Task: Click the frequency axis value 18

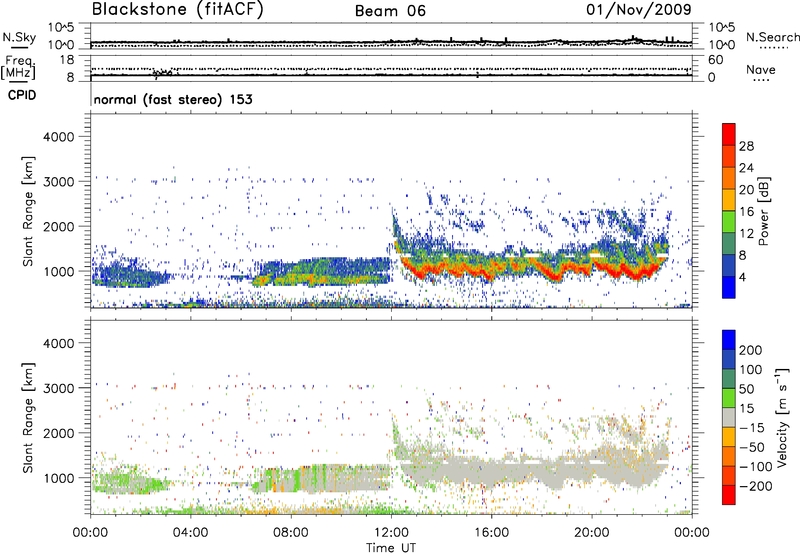Action: [x=67, y=60]
